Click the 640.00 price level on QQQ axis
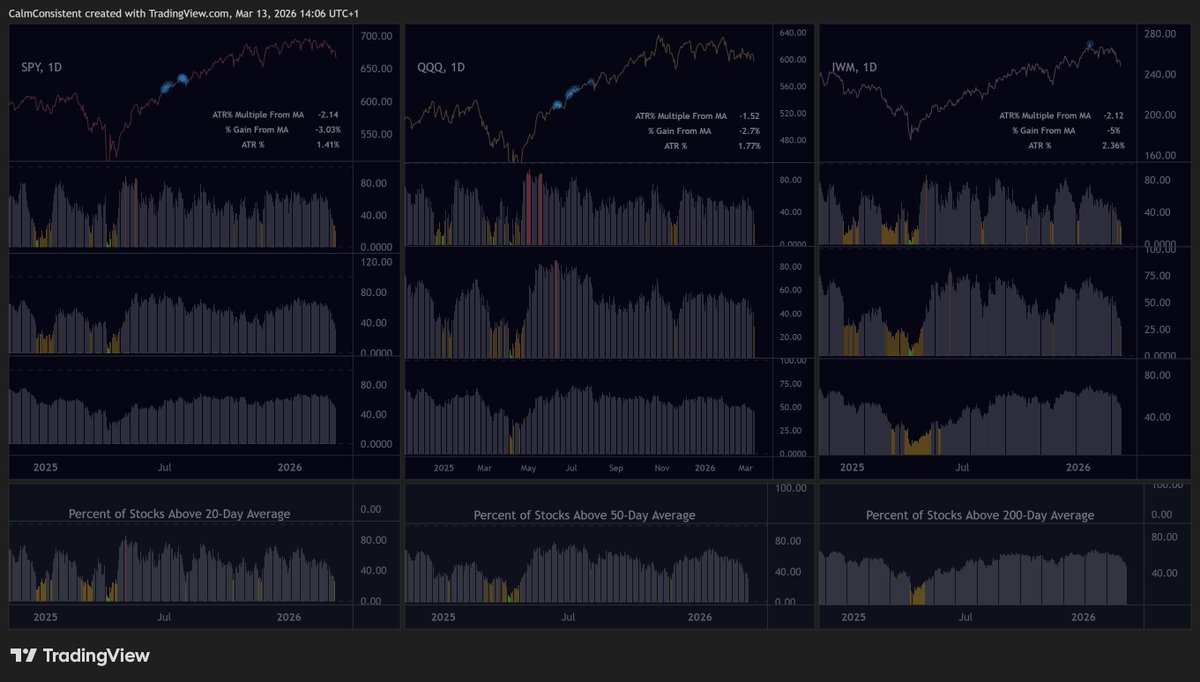 (x=792, y=33)
